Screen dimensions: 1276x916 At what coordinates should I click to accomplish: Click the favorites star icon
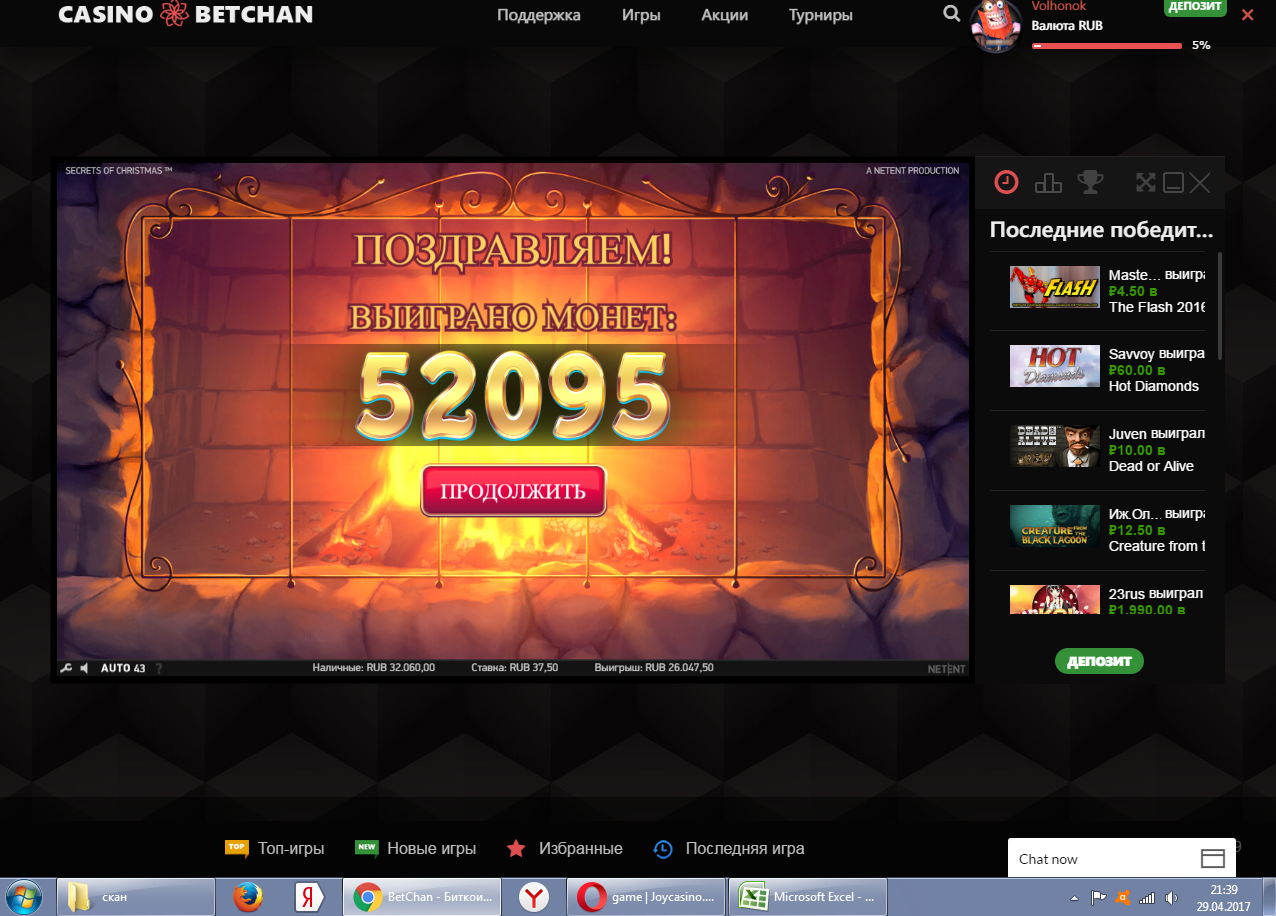click(x=516, y=848)
